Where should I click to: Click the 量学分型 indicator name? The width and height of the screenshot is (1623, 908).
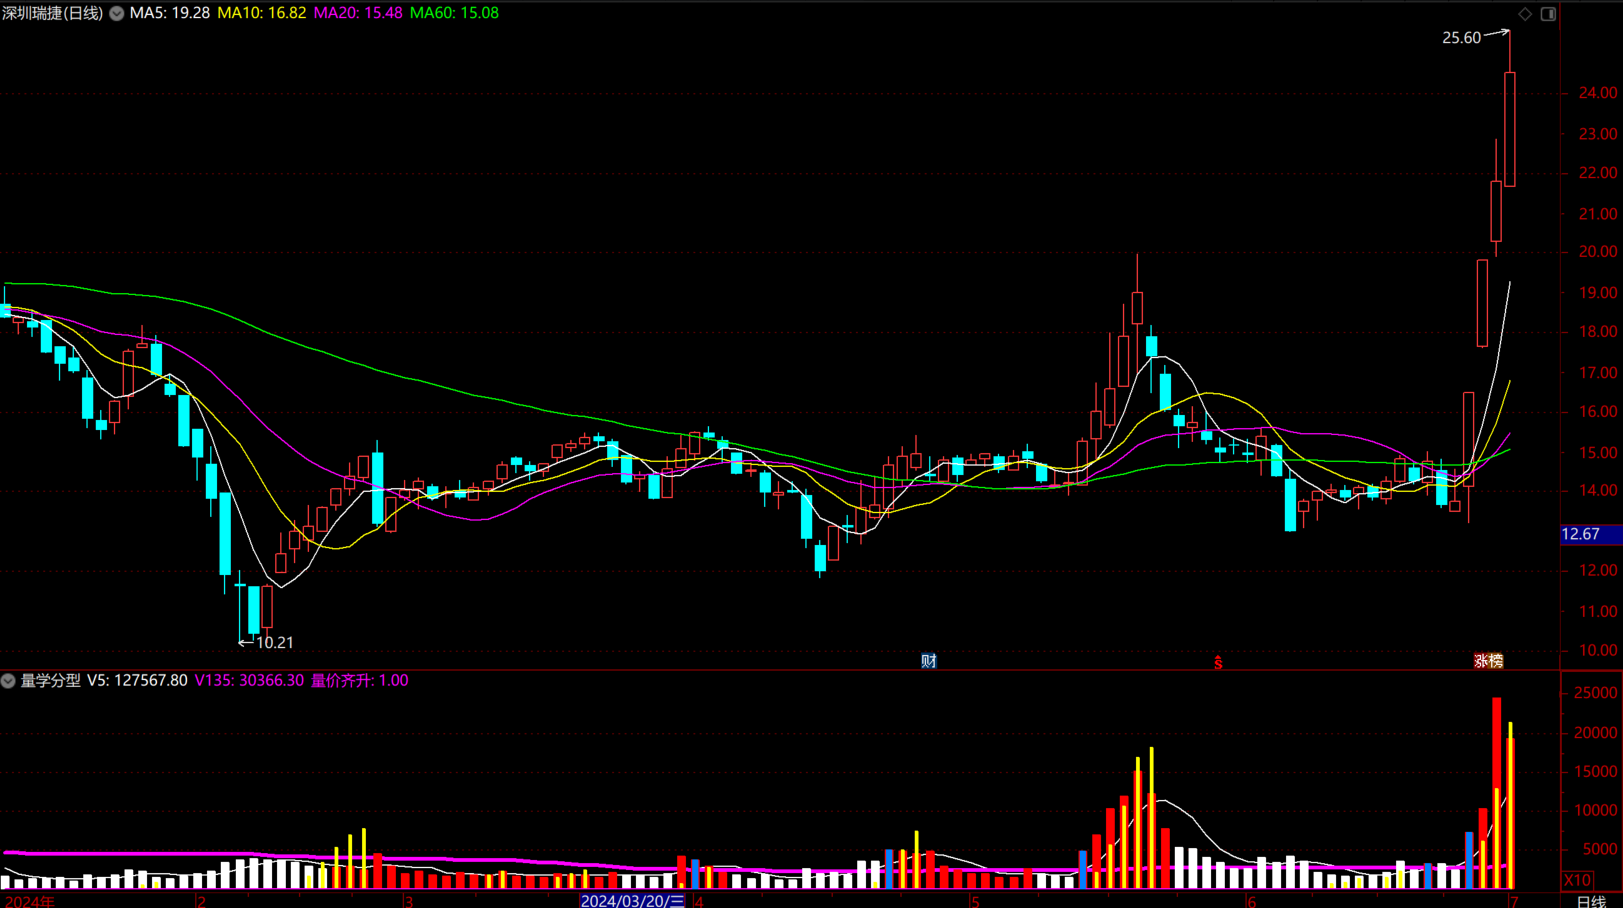[51, 681]
